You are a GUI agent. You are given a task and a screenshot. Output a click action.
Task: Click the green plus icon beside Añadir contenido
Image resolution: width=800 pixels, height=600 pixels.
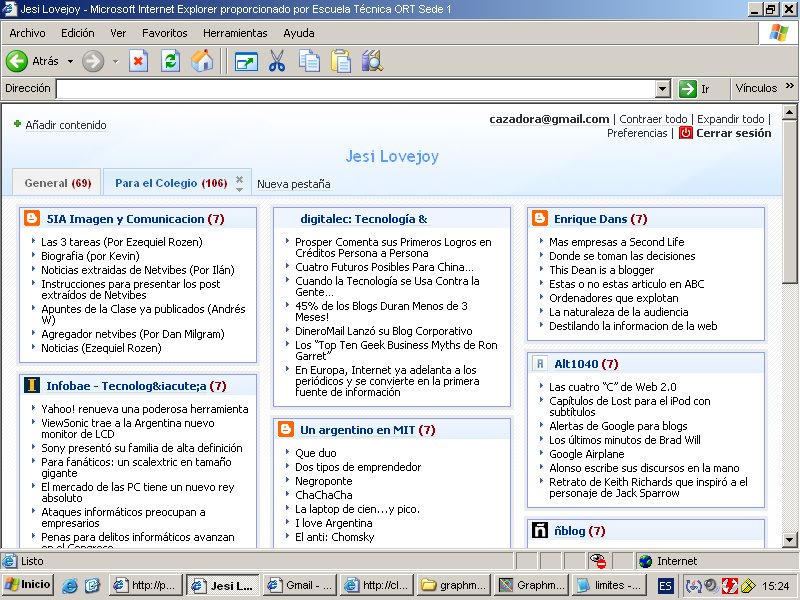[17, 124]
